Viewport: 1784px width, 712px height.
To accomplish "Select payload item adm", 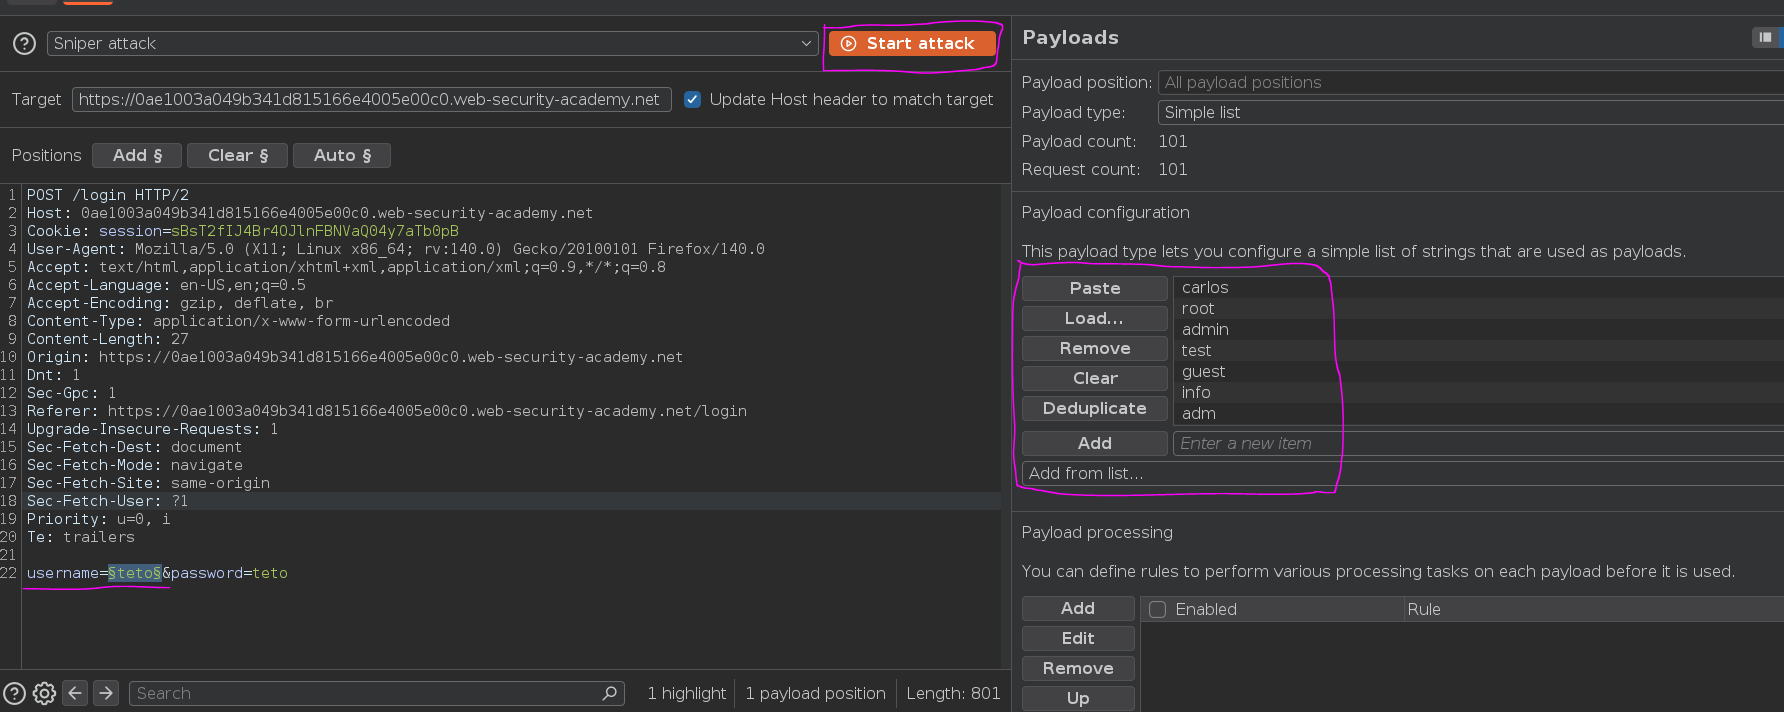I will (x=1478, y=413).
